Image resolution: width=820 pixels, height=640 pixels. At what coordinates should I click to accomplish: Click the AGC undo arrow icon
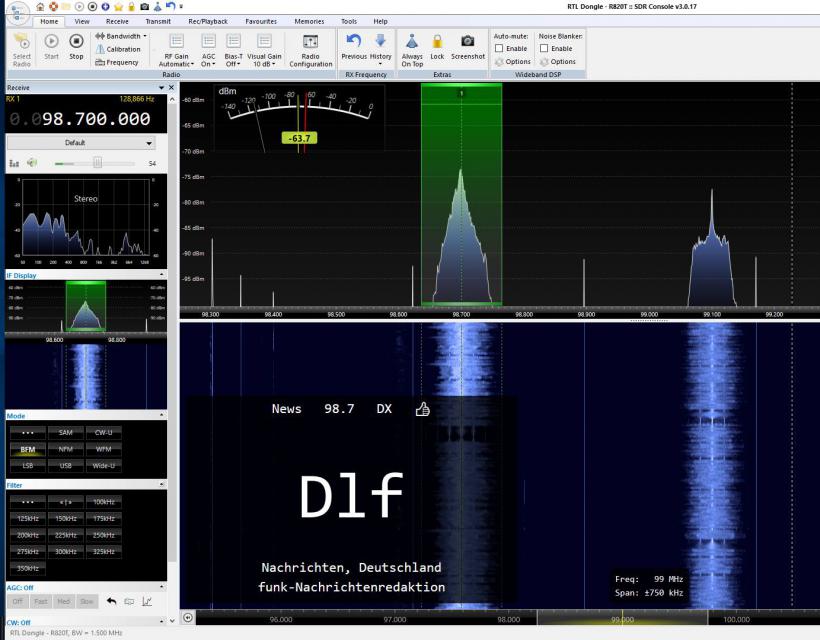[111, 601]
